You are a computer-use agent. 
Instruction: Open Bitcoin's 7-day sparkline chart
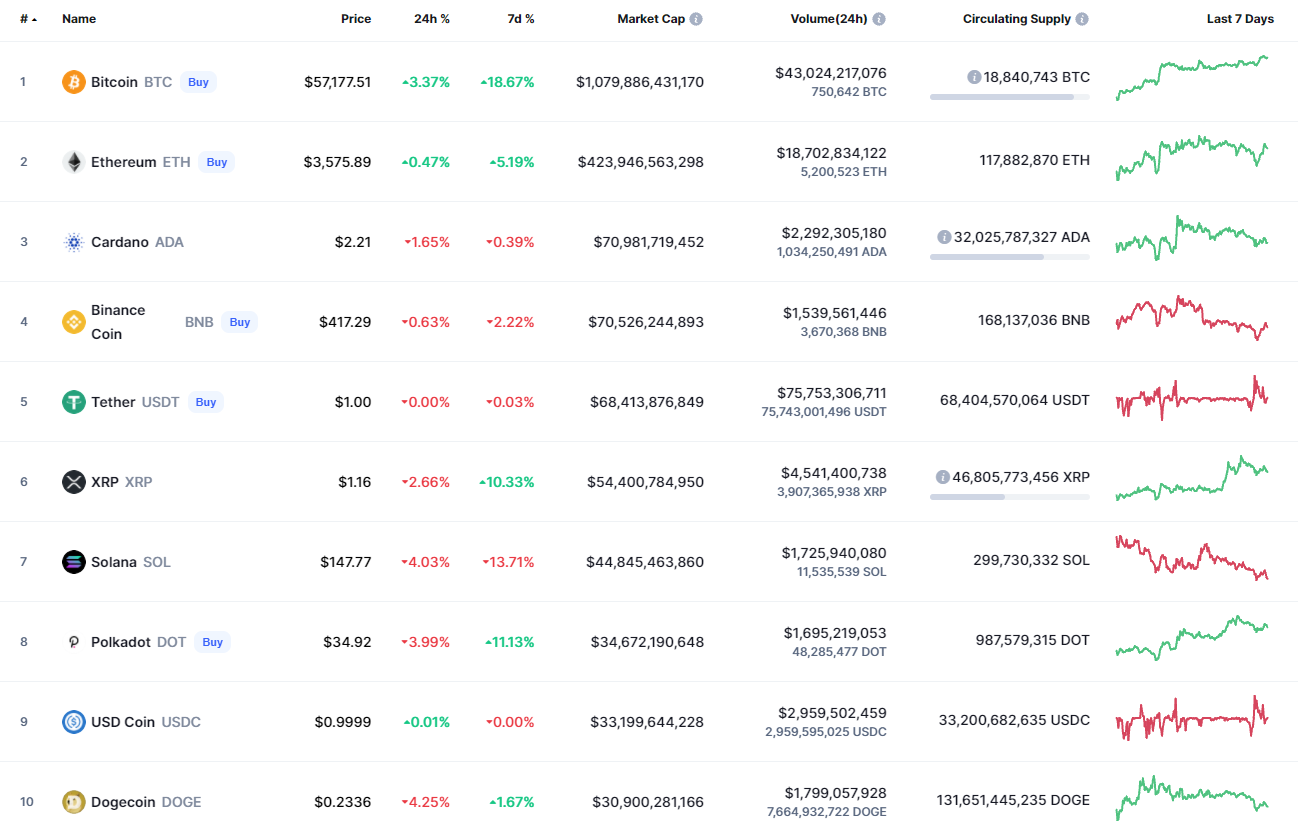(1192, 78)
